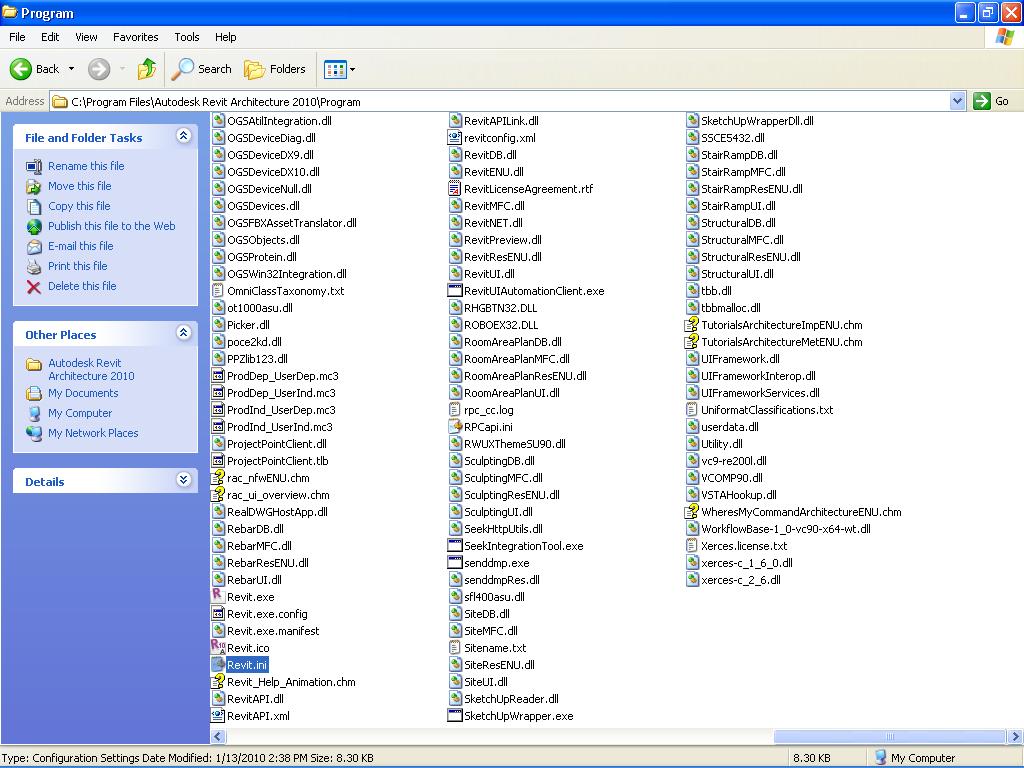The width and height of the screenshot is (1024, 768).
Task: Click the Go button
Action: point(991,101)
